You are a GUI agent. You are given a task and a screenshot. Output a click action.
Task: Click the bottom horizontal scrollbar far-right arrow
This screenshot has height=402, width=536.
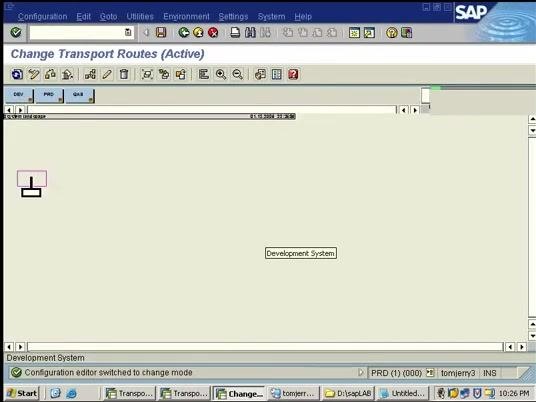pos(522,347)
